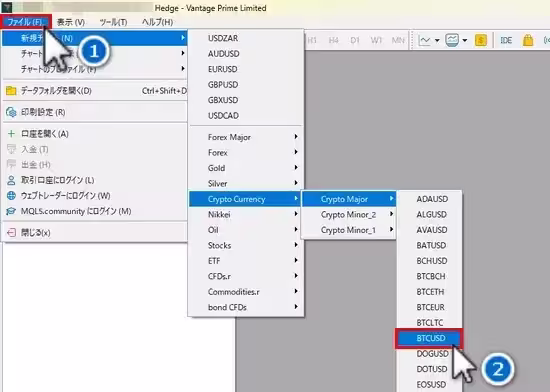Open the Crypto Minor_1 submenu
This screenshot has width=550, height=392.
(349, 230)
